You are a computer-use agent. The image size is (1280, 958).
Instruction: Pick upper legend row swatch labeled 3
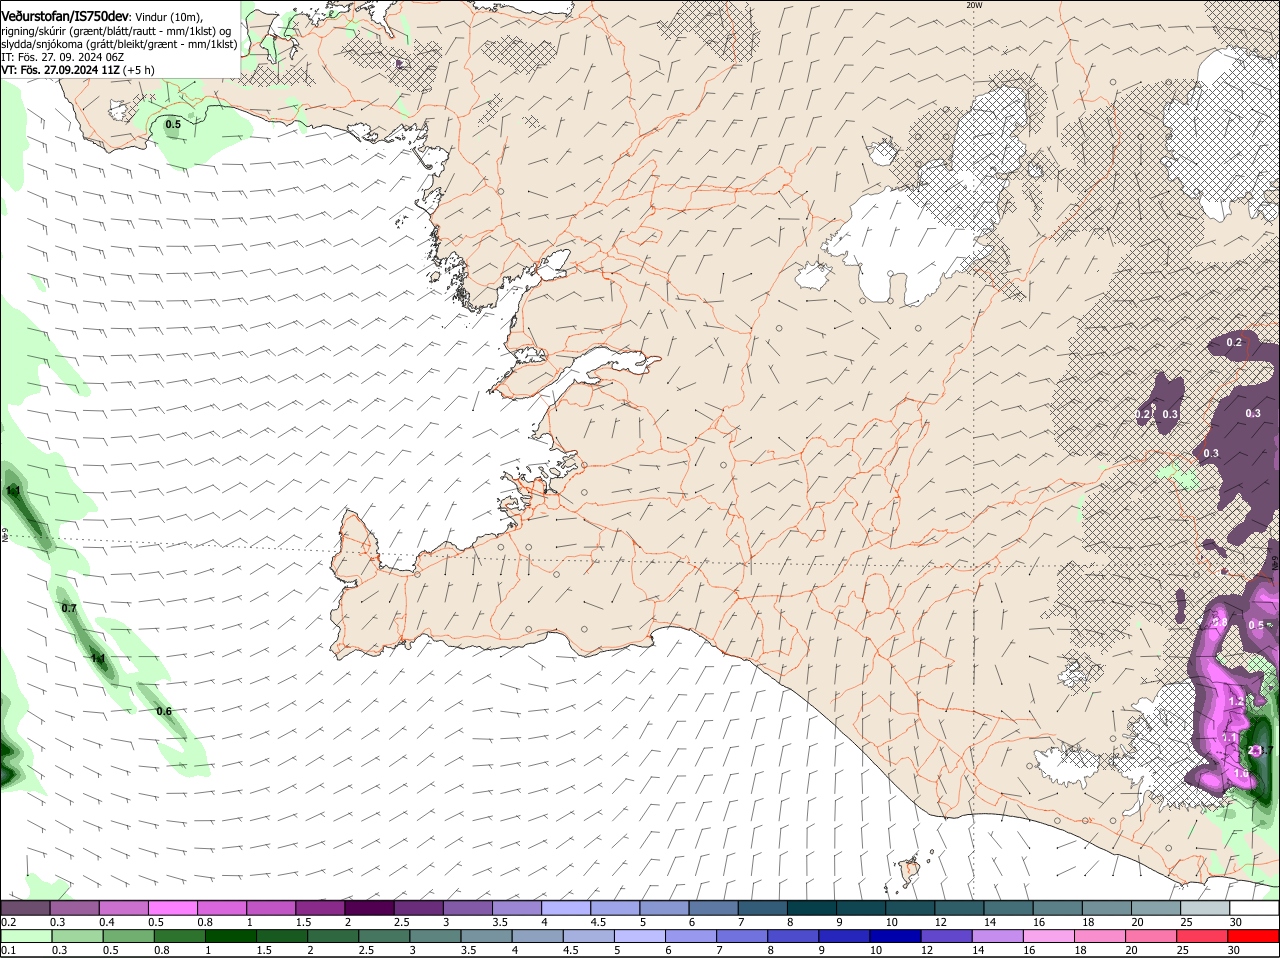point(467,908)
